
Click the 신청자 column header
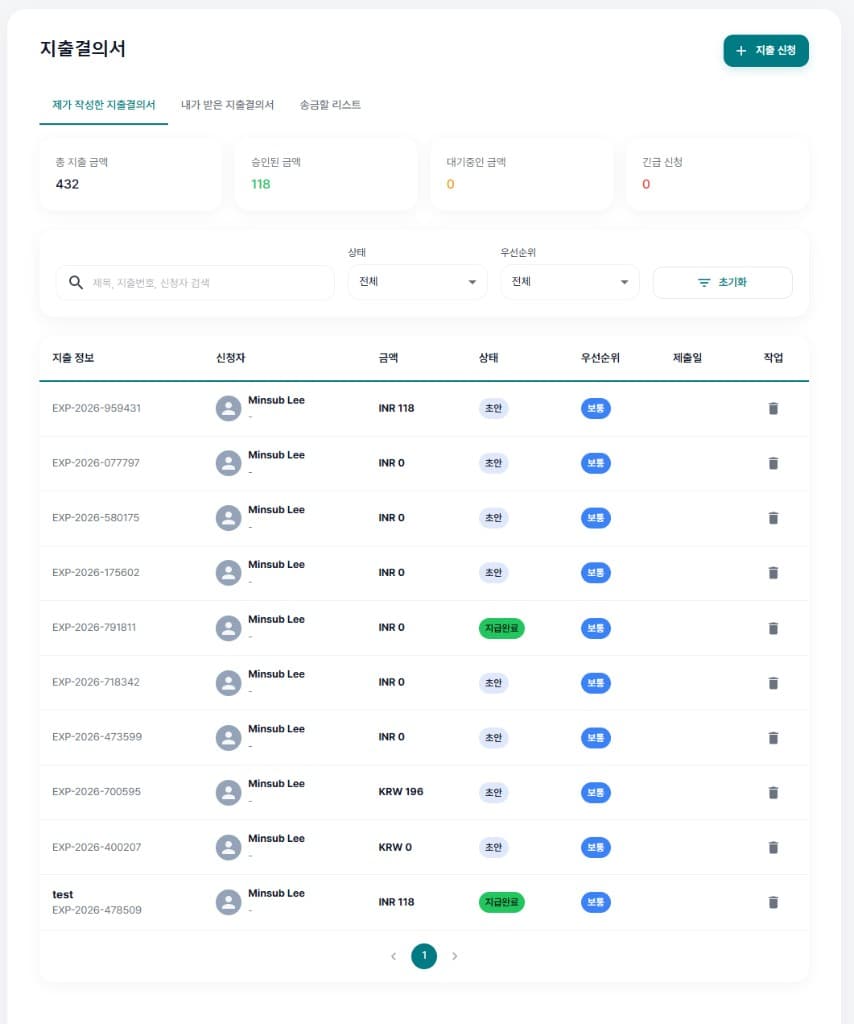230,358
